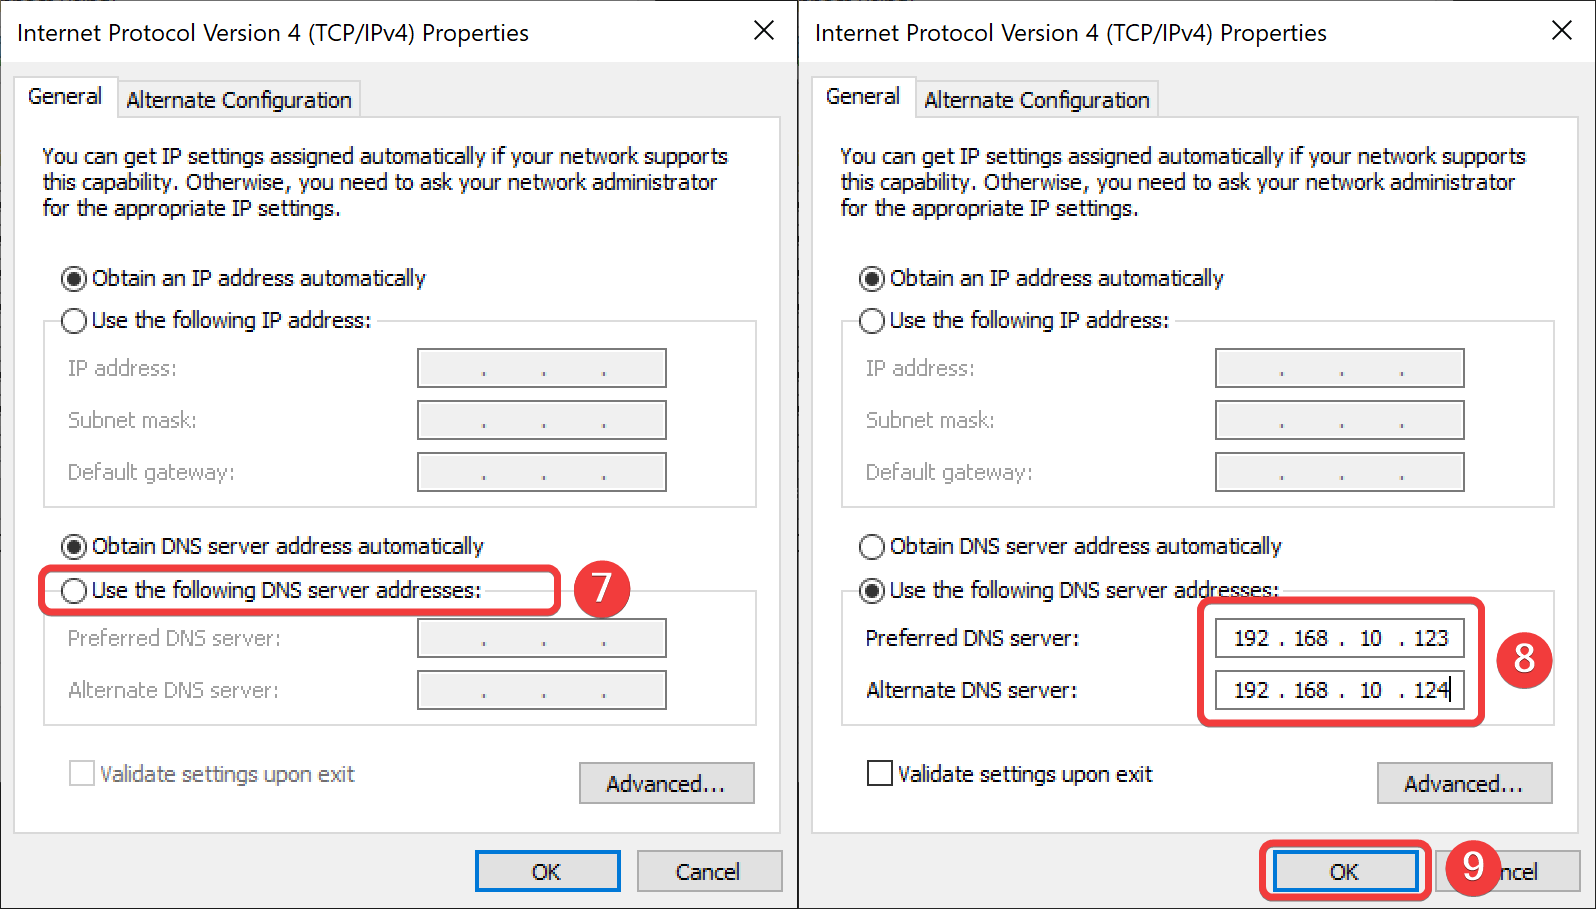Switch to General tab in right dialog
The width and height of the screenshot is (1596, 909).
click(x=863, y=97)
